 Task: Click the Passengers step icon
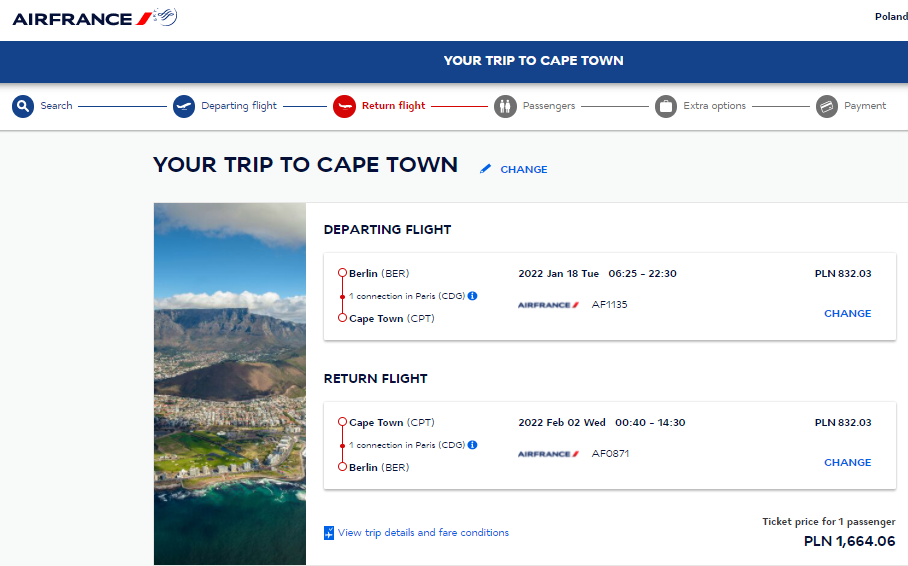(506, 107)
